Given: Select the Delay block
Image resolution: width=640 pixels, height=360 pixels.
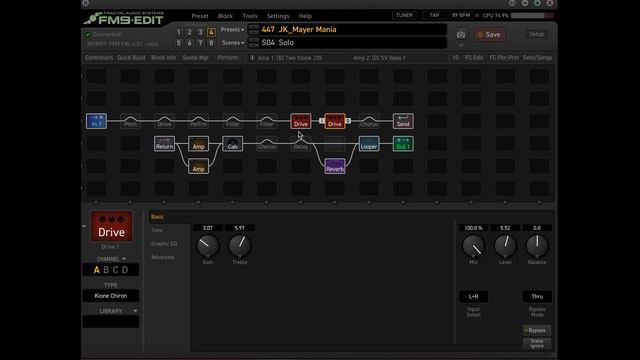Looking at the screenshot, I should [301, 144].
